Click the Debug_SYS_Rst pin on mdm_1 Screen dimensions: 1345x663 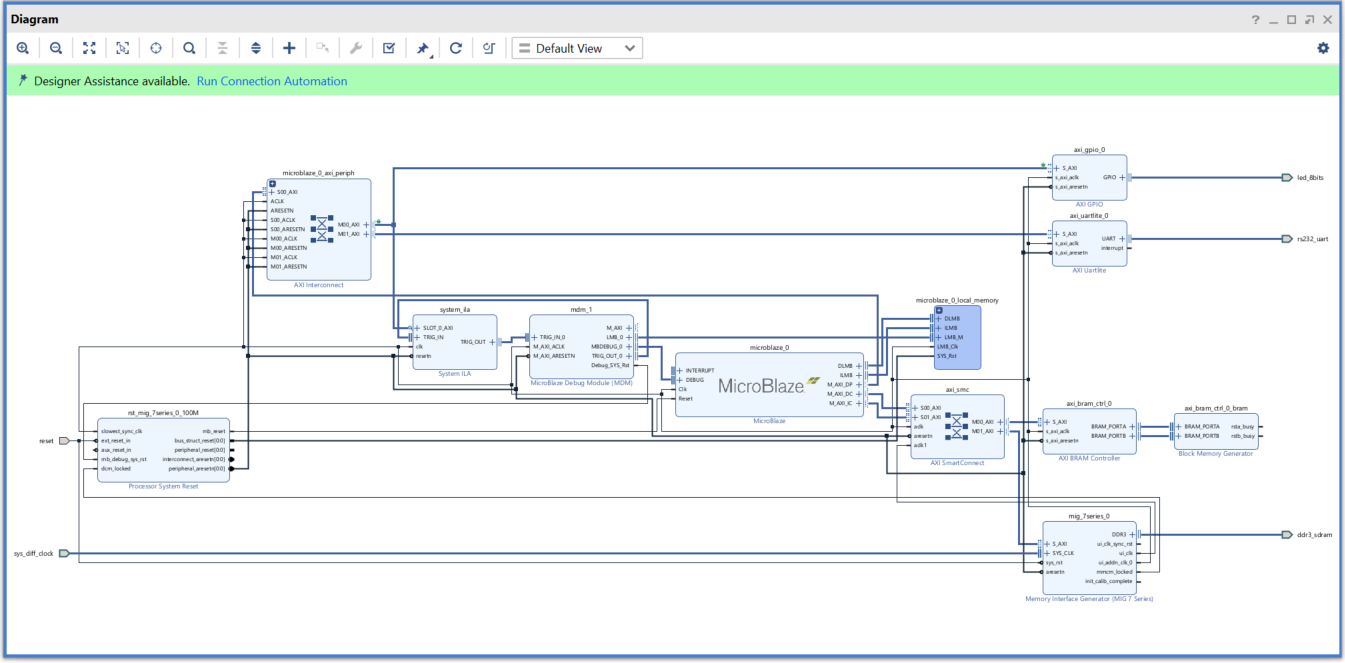[610, 365]
